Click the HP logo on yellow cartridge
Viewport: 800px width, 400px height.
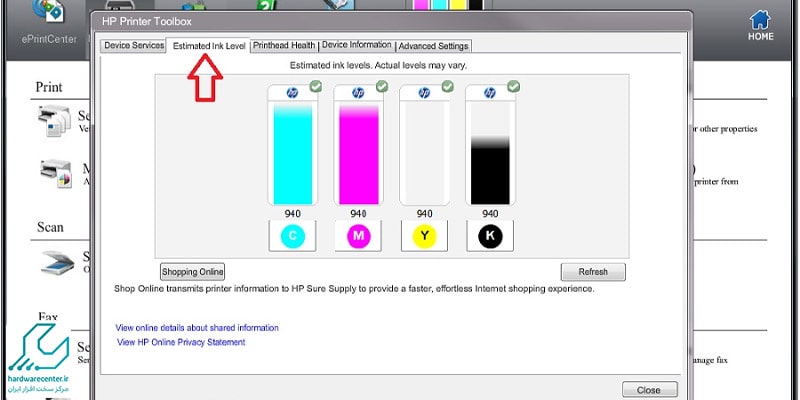424,93
